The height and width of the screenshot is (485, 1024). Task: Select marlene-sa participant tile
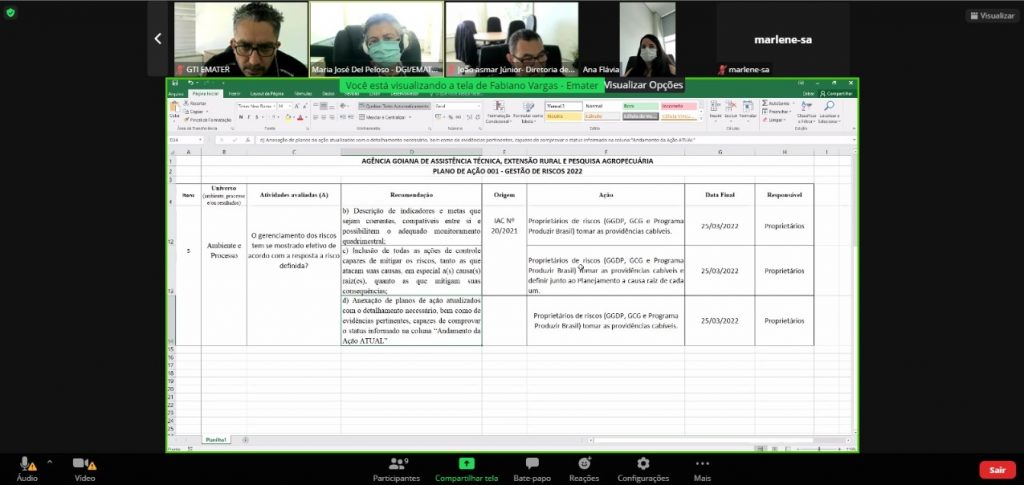click(783, 38)
